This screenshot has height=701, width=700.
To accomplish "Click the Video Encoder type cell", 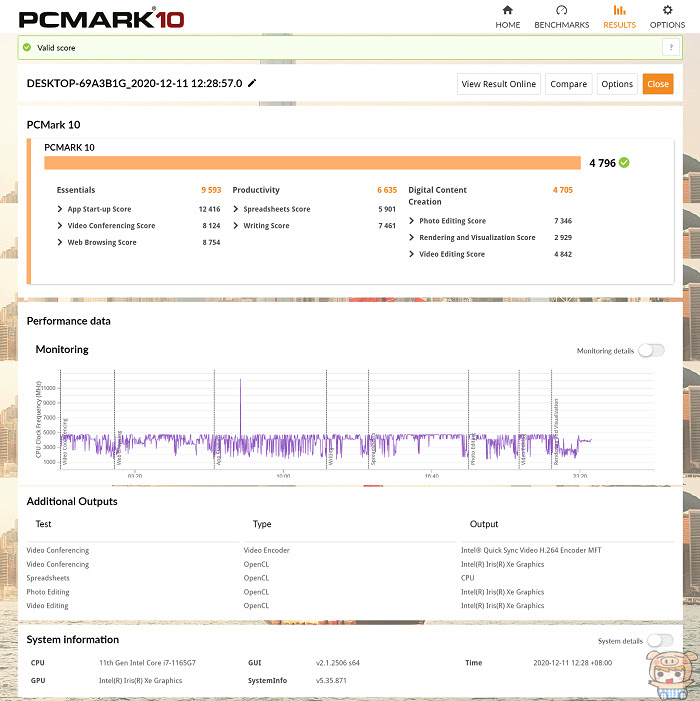I will point(266,550).
